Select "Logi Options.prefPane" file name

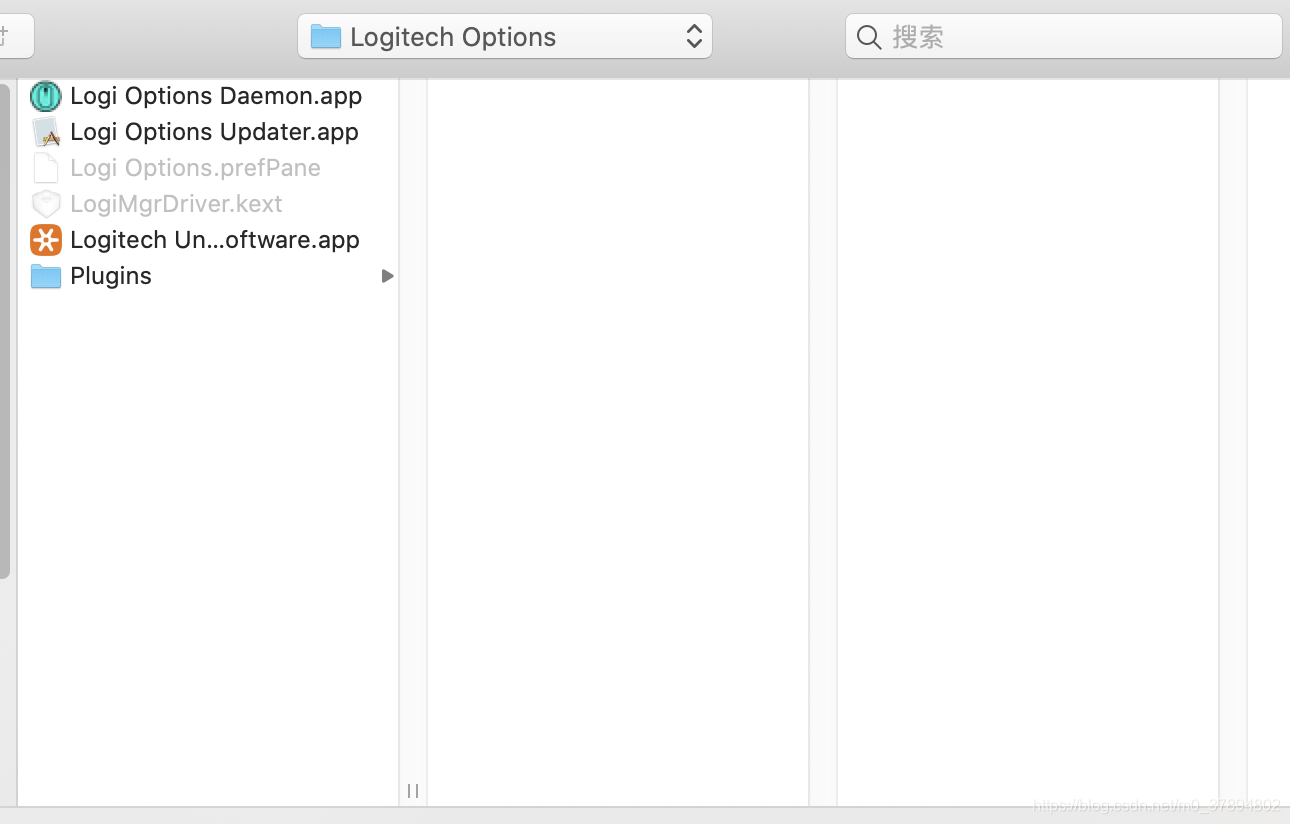pyautogui.click(x=195, y=168)
